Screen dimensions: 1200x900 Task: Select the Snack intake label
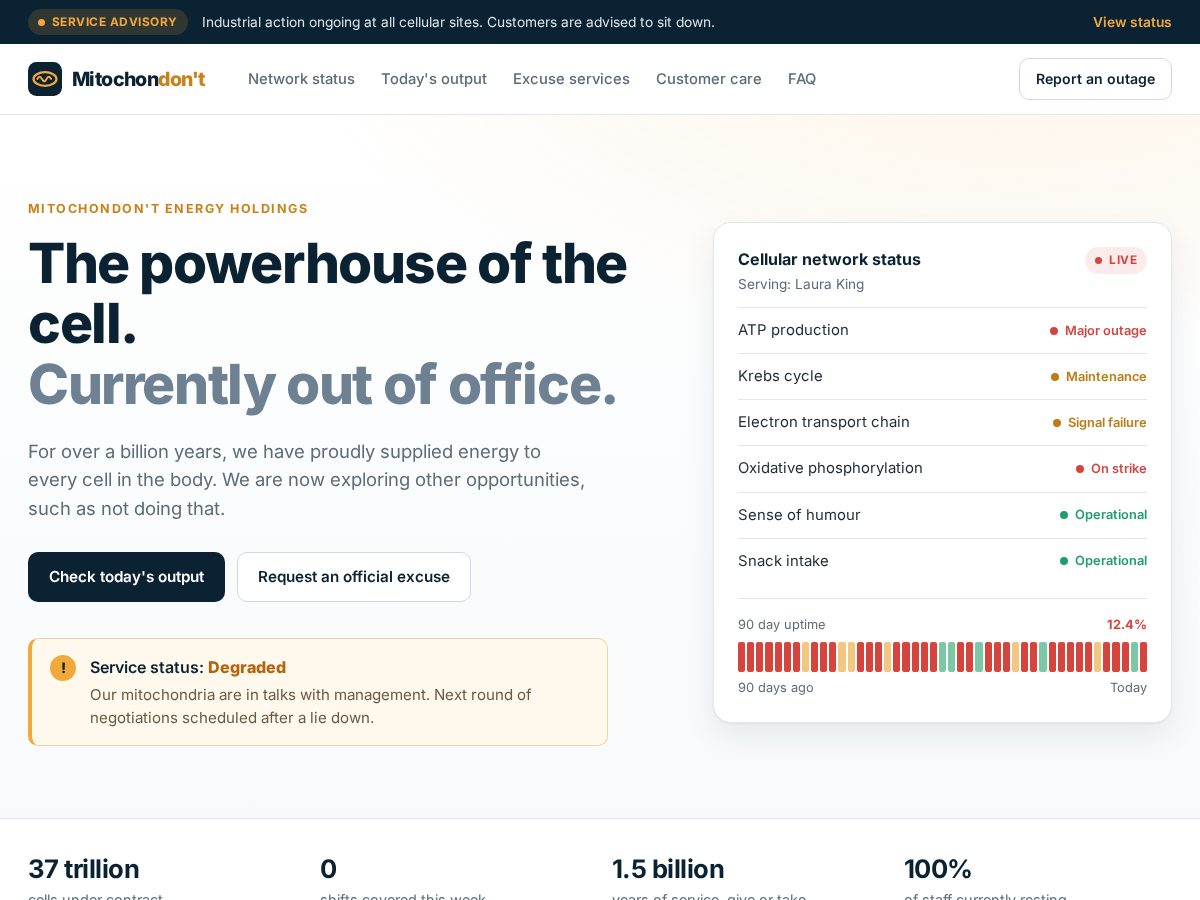coord(783,561)
